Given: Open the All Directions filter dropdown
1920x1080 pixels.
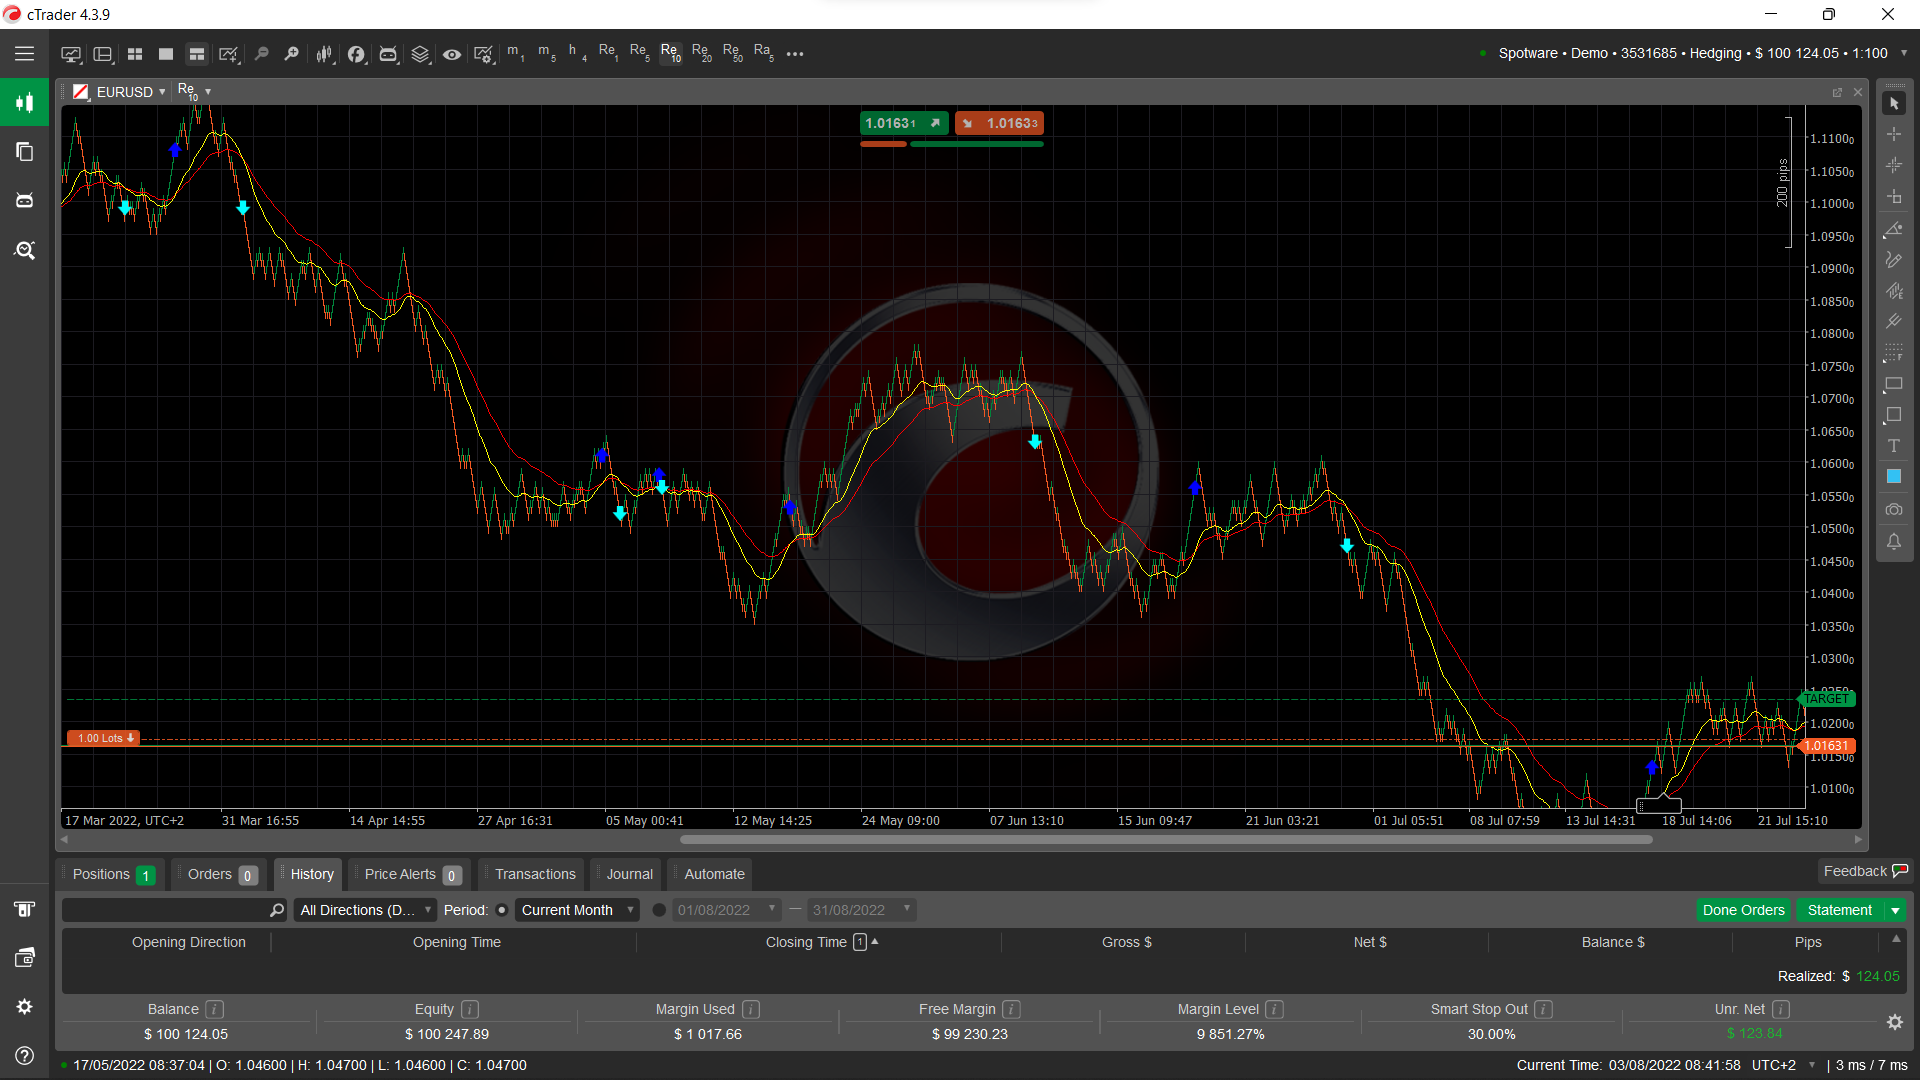Looking at the screenshot, I should 365,910.
